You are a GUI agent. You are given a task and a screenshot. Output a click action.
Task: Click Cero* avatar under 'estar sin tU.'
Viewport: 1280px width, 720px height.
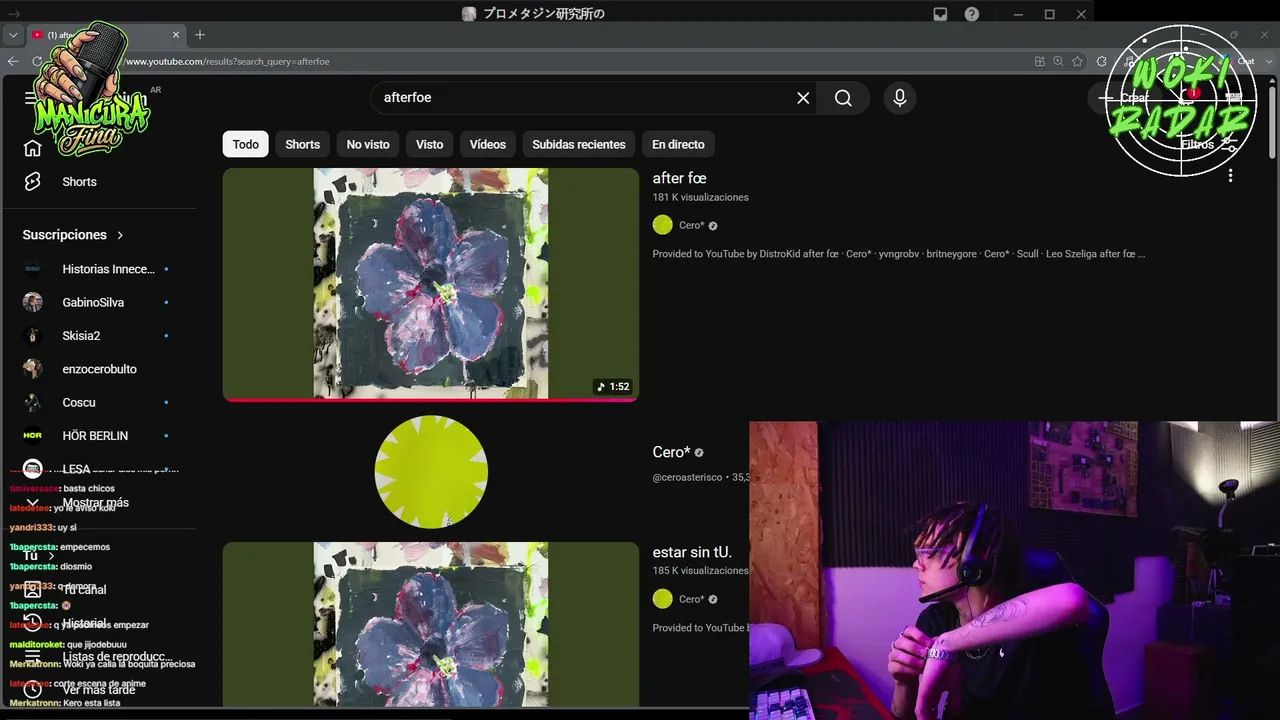pyautogui.click(x=663, y=599)
